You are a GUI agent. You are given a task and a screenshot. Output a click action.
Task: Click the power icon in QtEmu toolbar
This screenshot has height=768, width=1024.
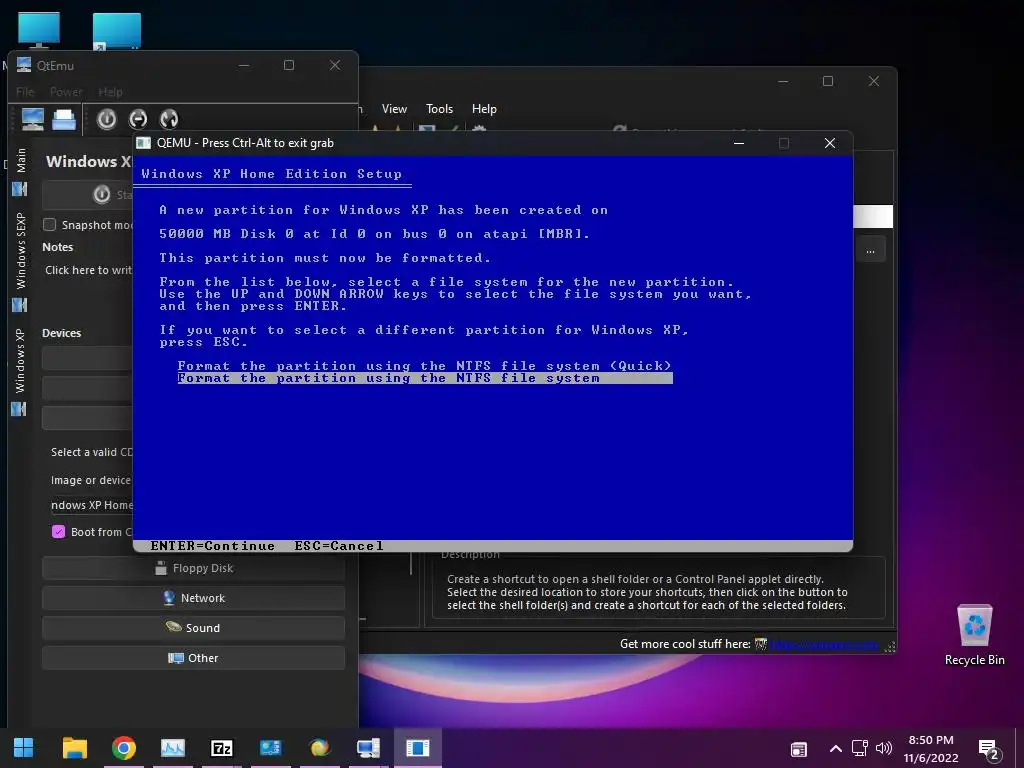106,119
